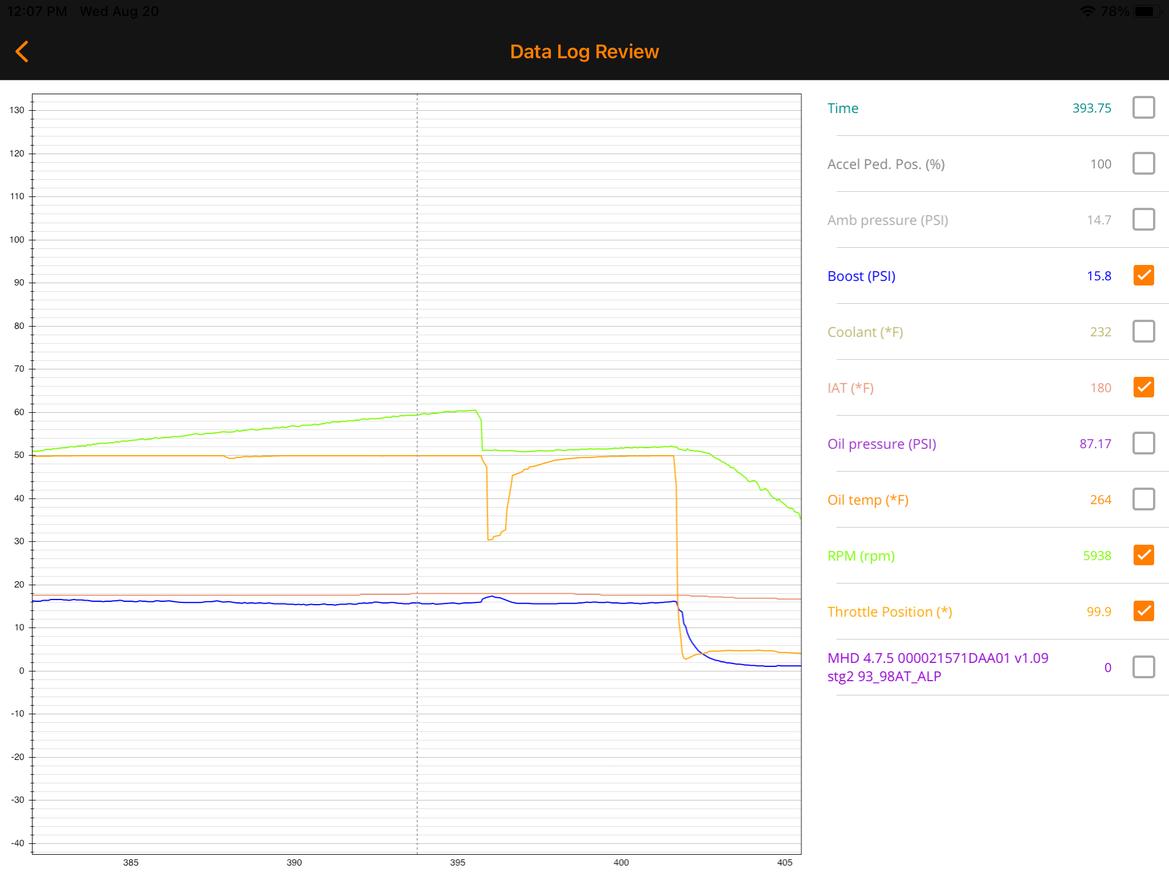This screenshot has height=877, width=1169.
Task: Tap the Data Log Review title
Action: click(584, 52)
